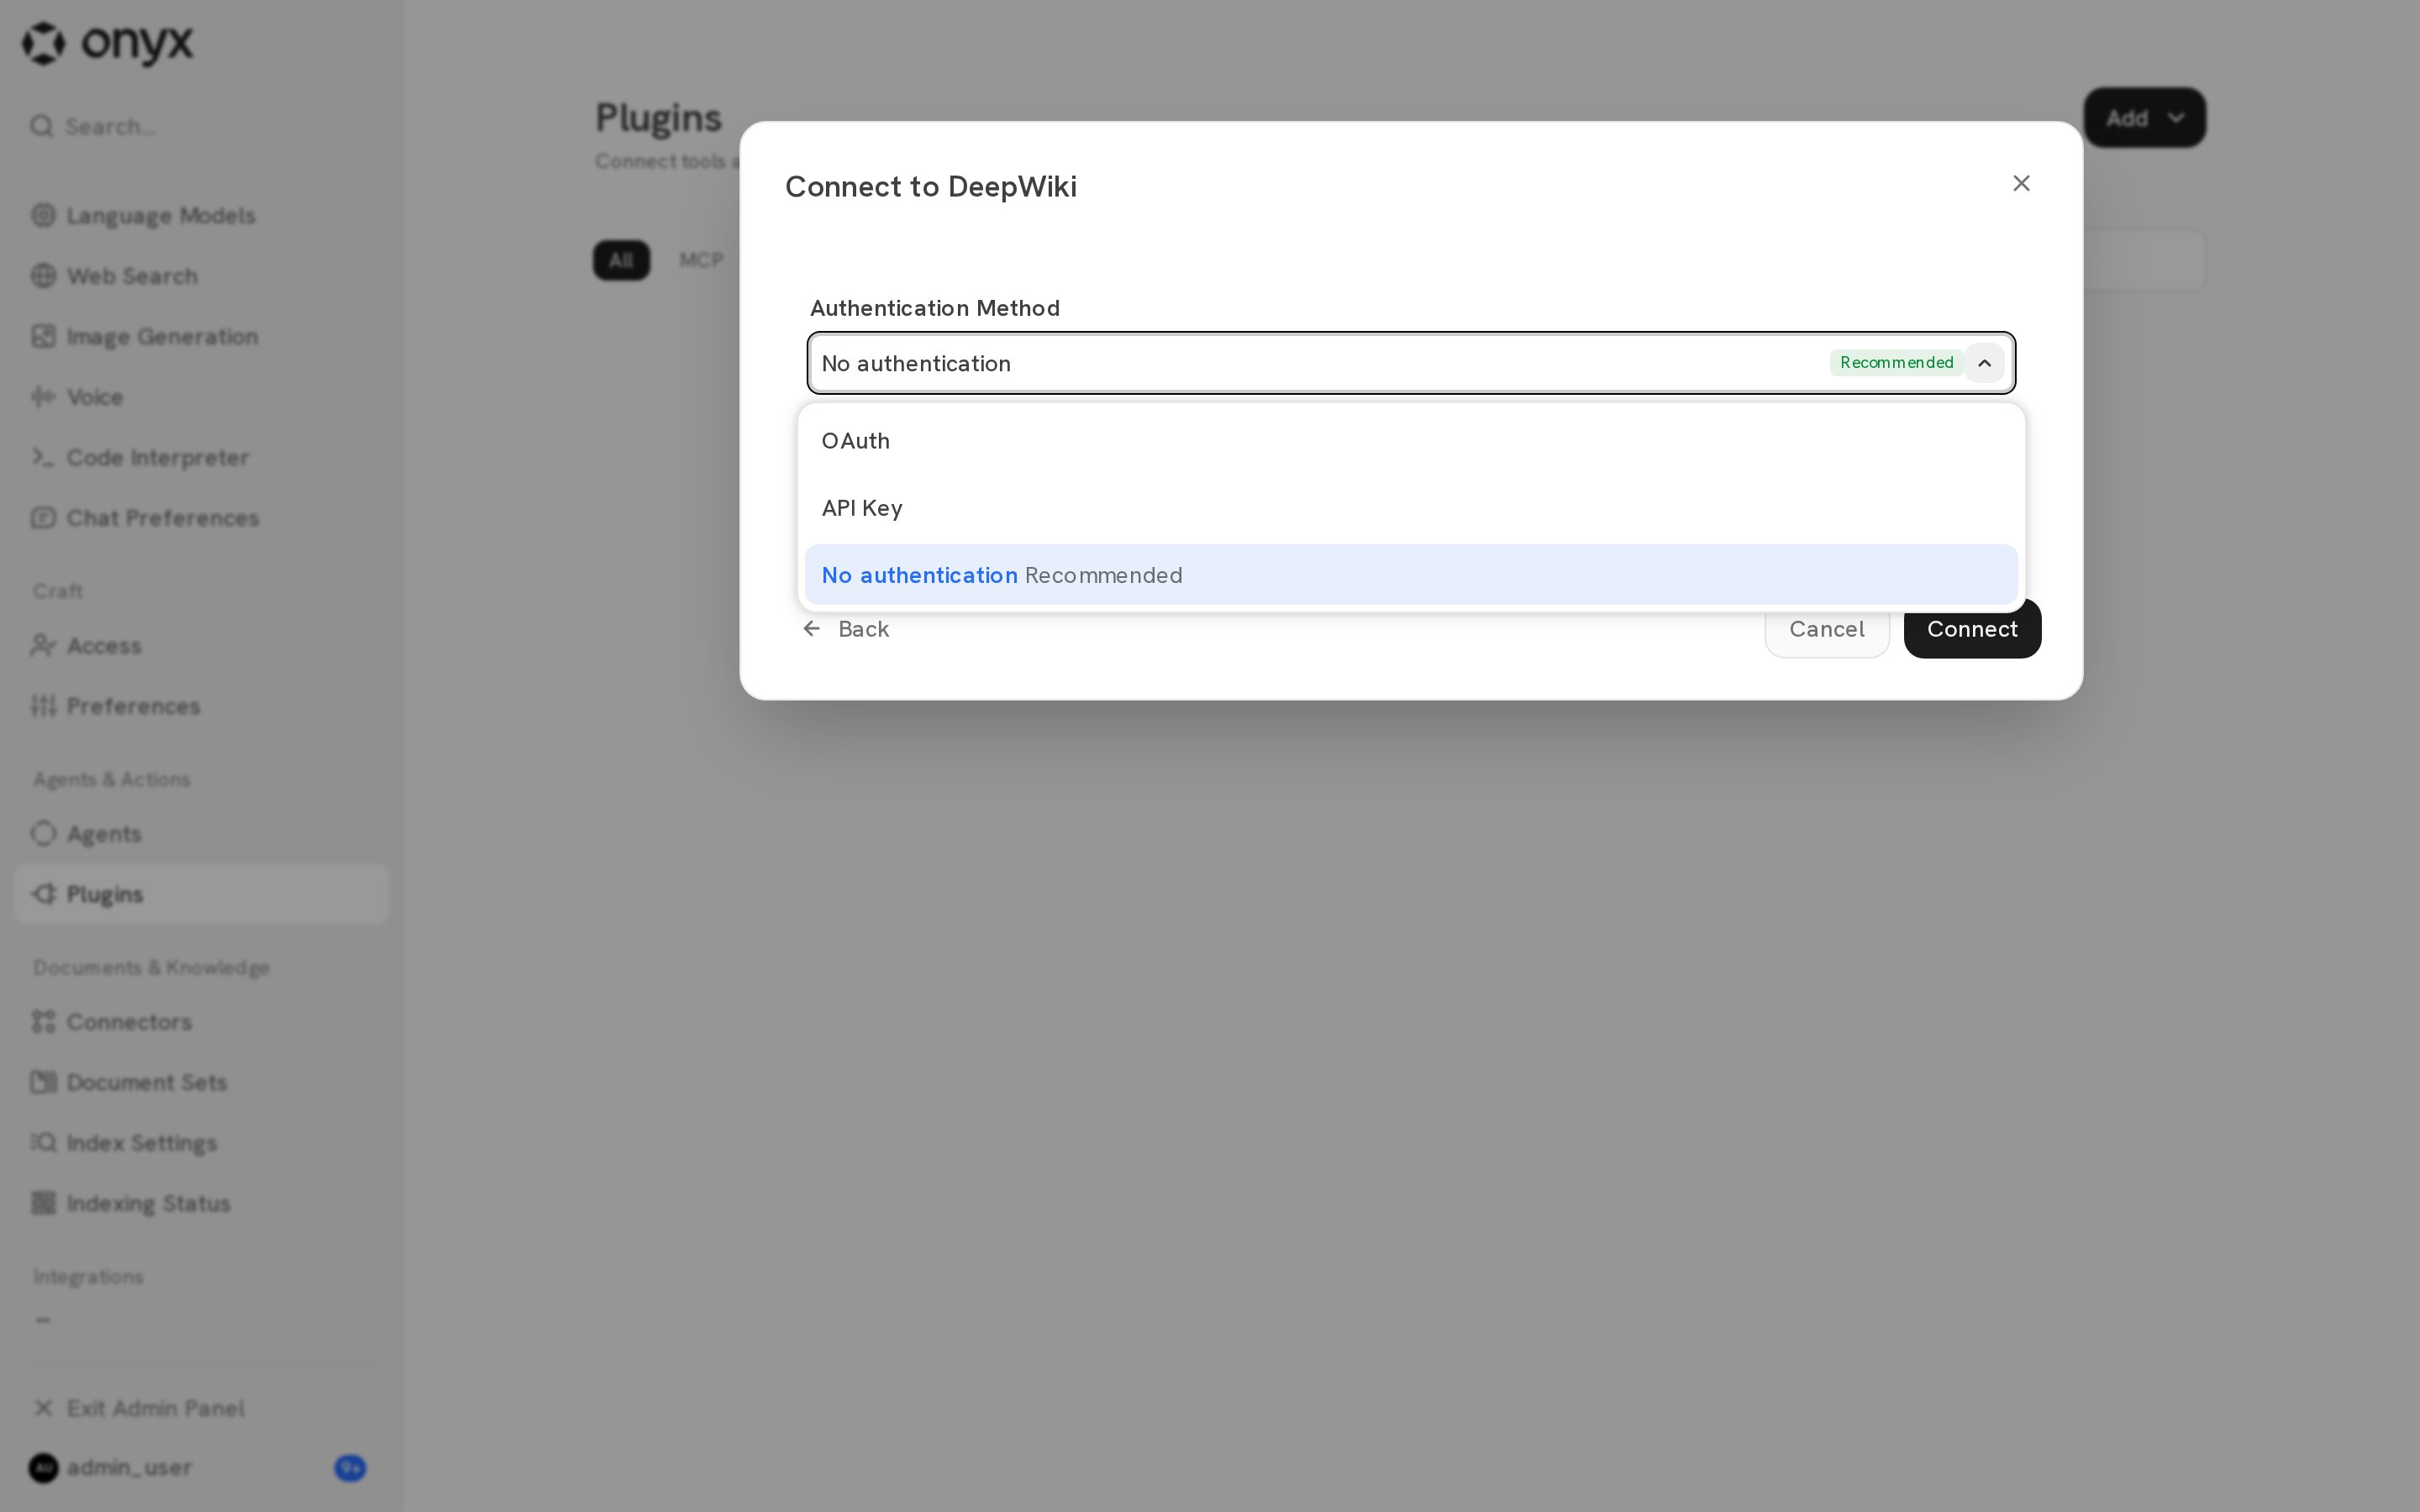
Task: Select No authentication Recommended option
Action: pyautogui.click(x=1411, y=575)
